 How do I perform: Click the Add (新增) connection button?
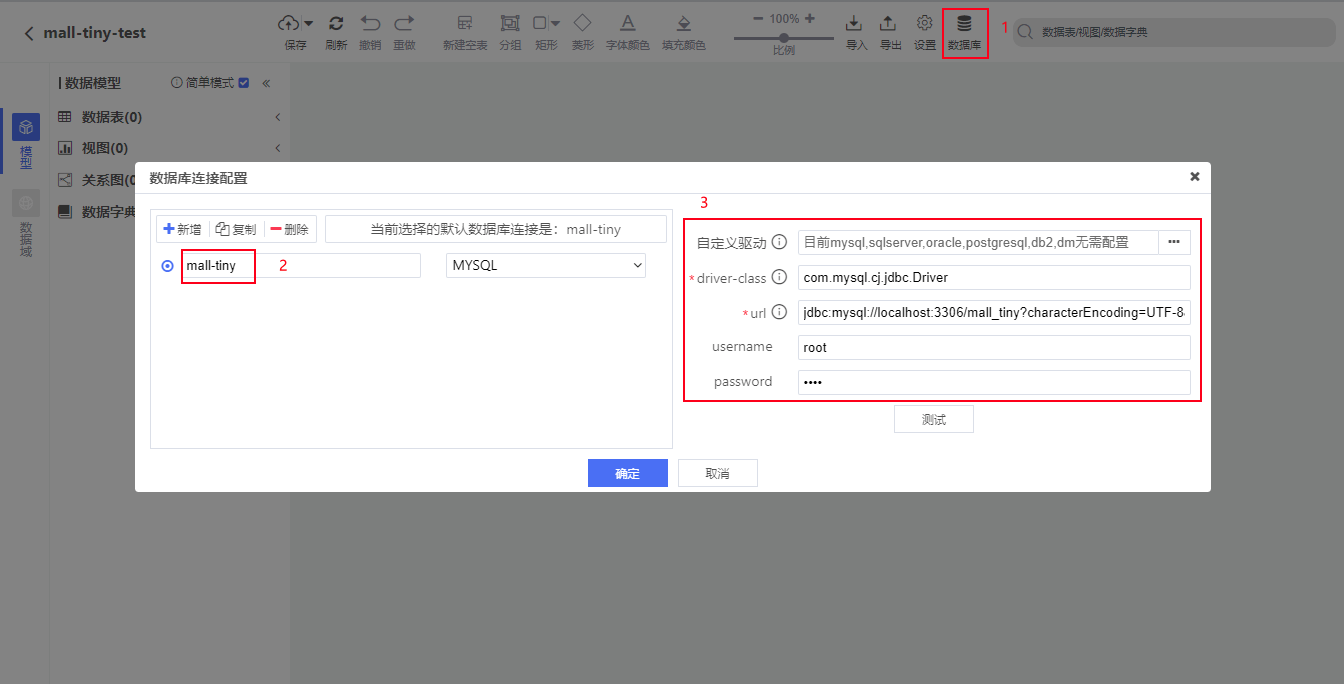[x=182, y=229]
